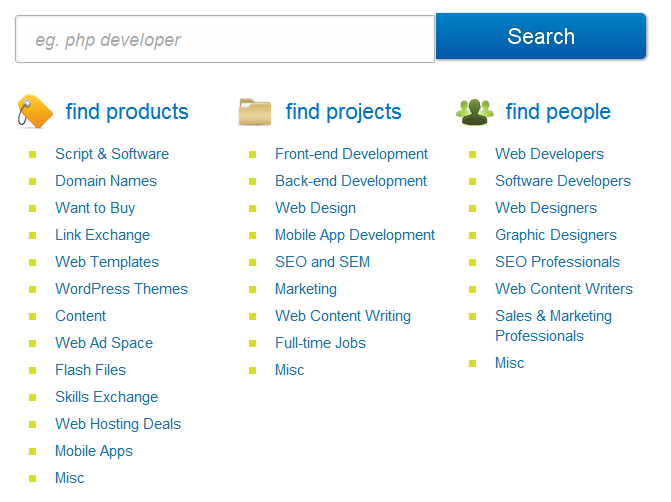Open Front-end Development projects
This screenshot has width=671, height=502.
[x=351, y=154]
